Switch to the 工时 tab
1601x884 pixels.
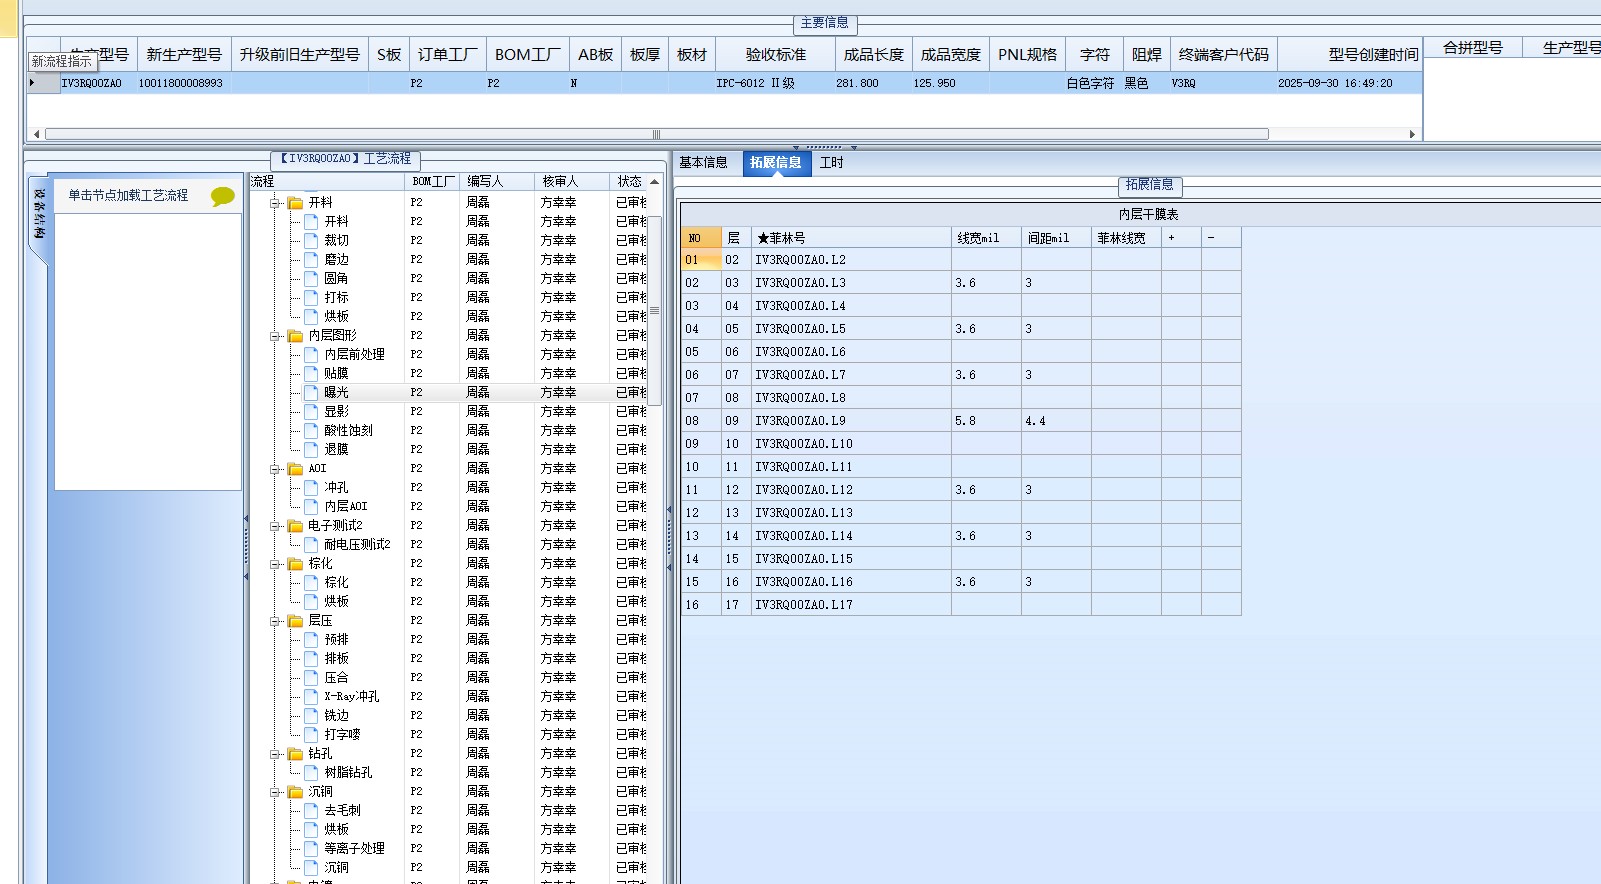pyautogui.click(x=832, y=163)
